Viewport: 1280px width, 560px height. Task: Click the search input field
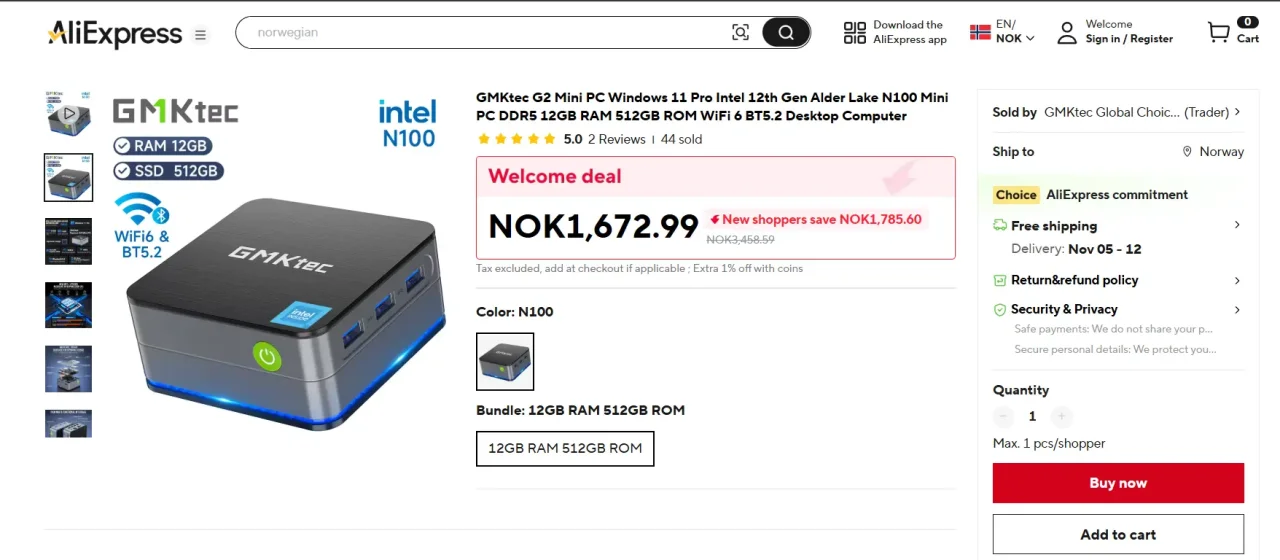click(480, 32)
